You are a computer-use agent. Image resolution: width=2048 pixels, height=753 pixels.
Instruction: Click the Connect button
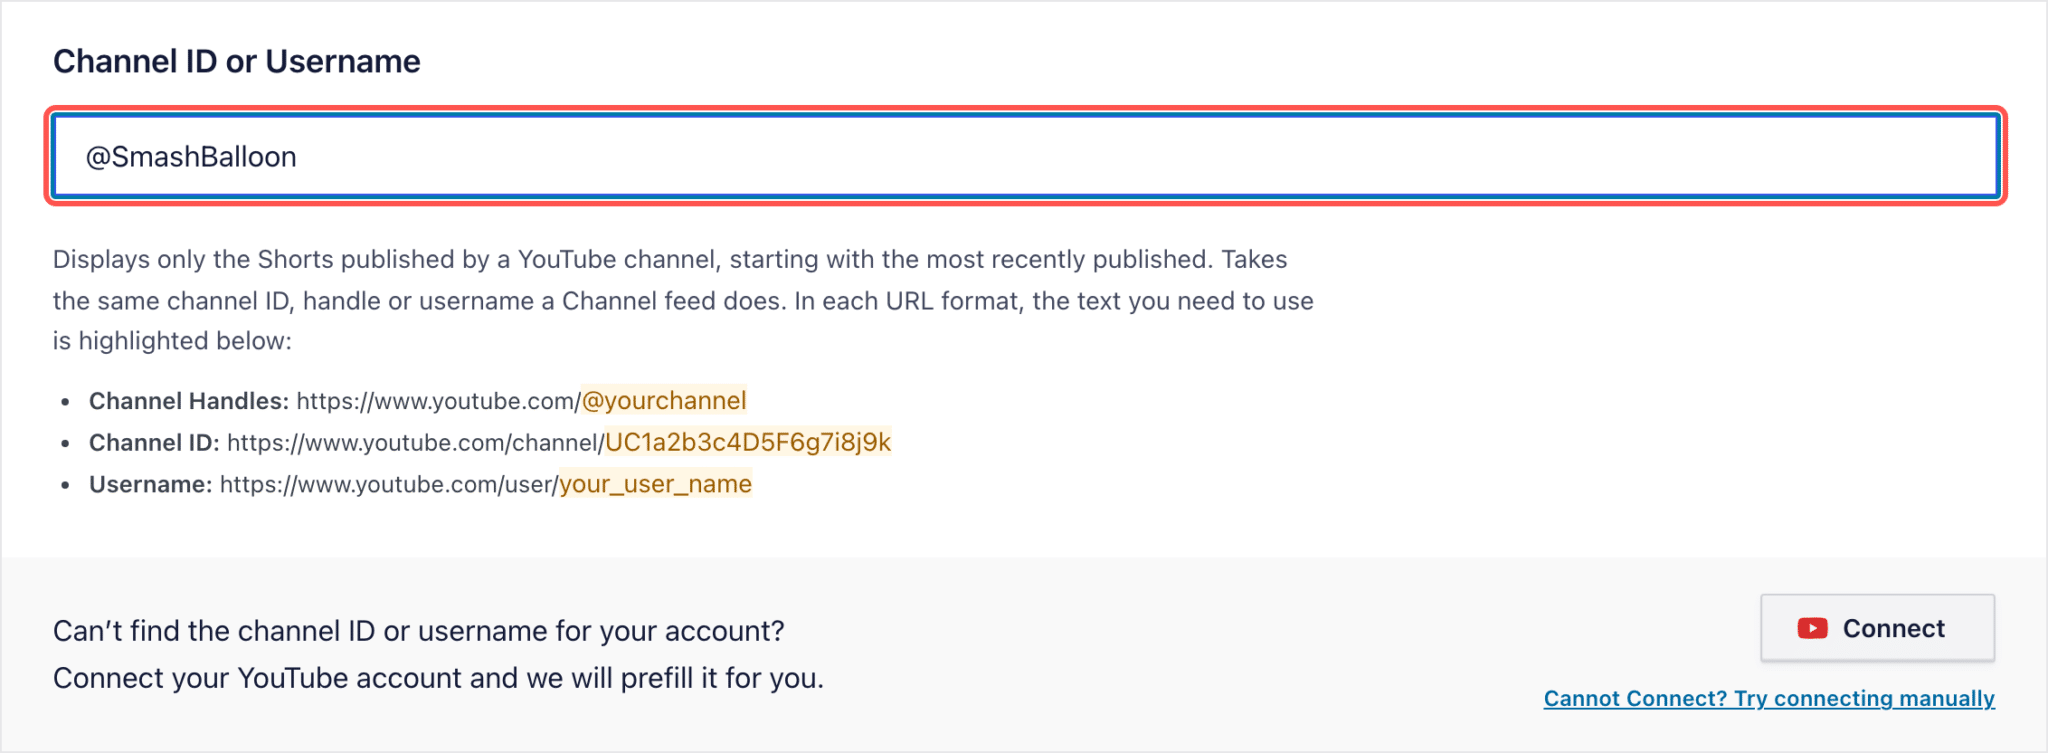click(1877, 628)
